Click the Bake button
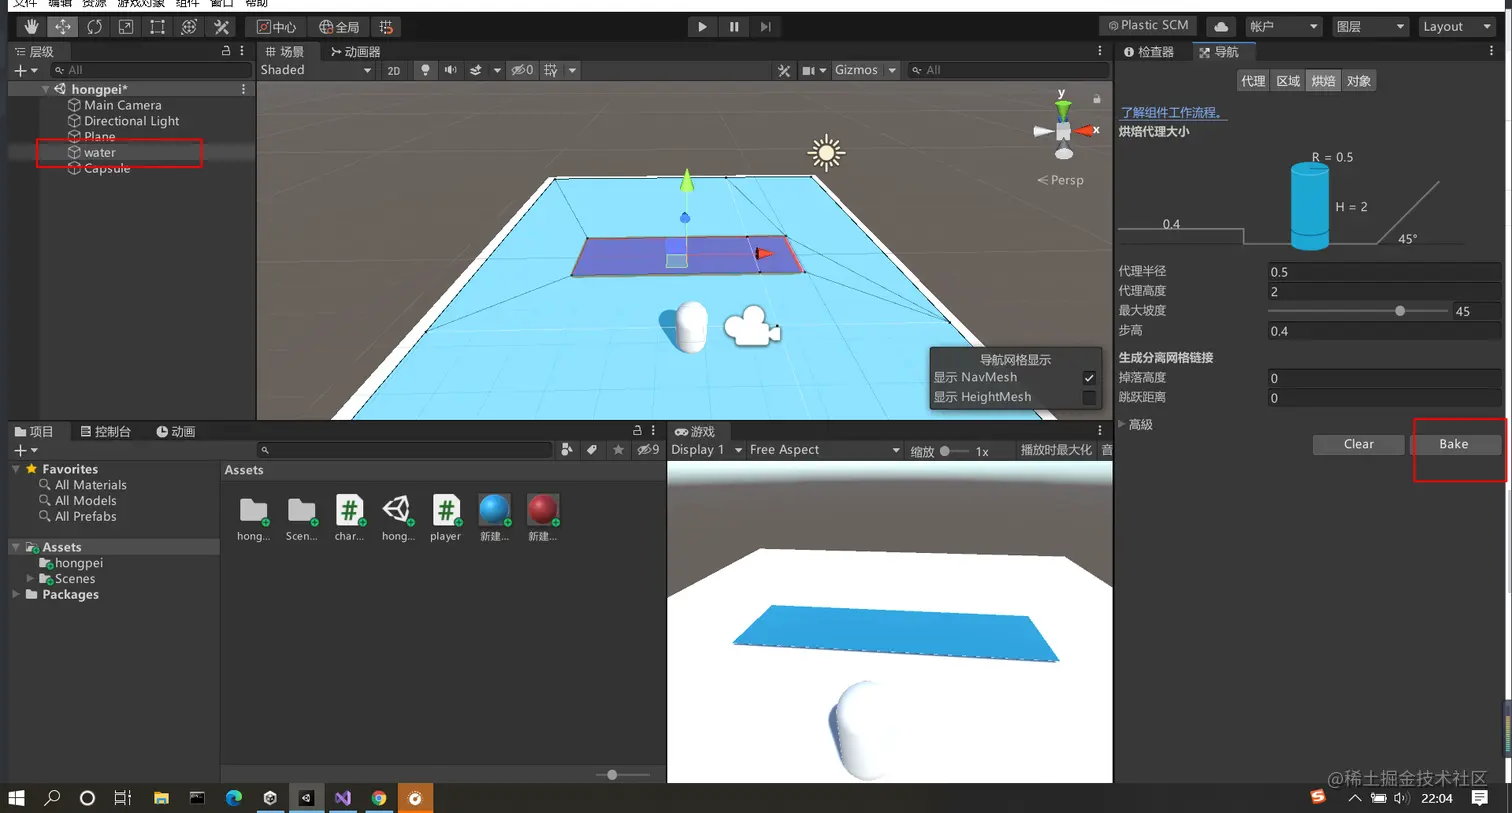The width and height of the screenshot is (1512, 813). (1454, 444)
